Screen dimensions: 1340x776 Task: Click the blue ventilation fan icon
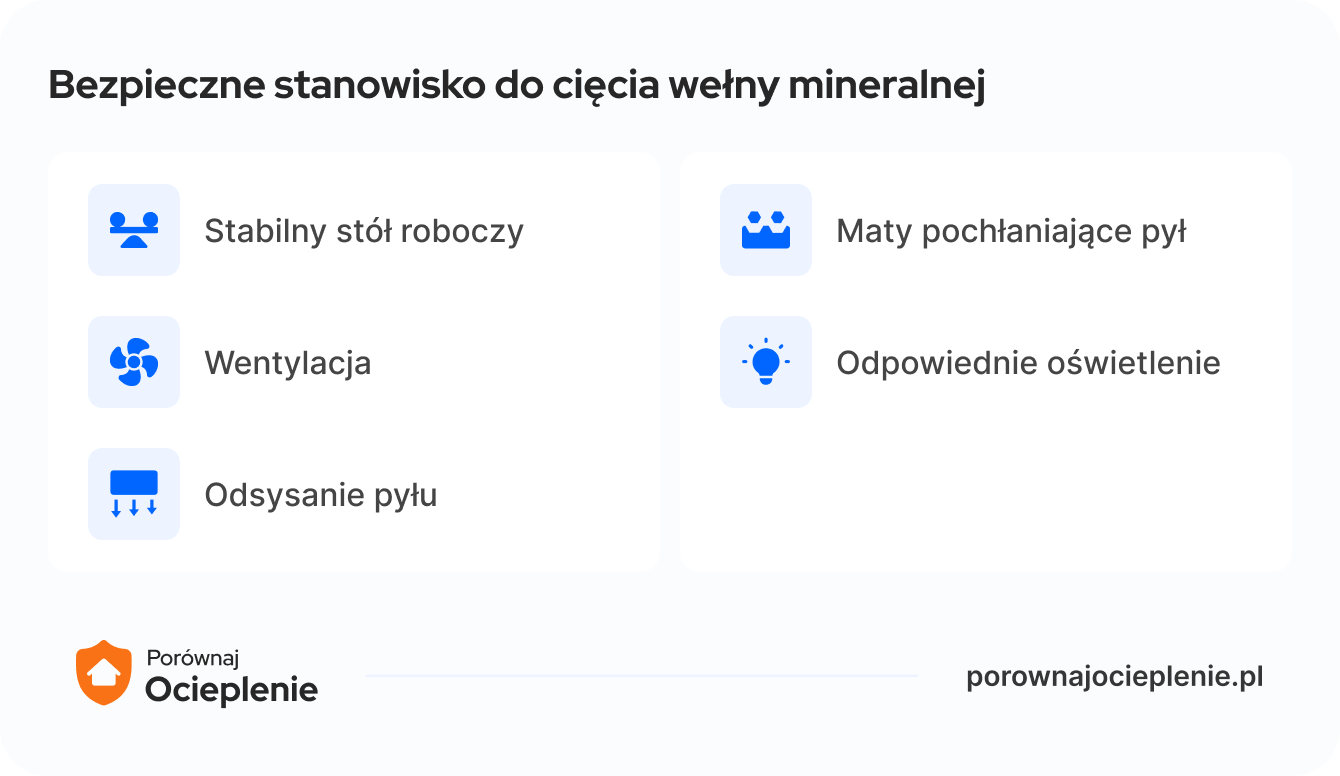pos(134,362)
